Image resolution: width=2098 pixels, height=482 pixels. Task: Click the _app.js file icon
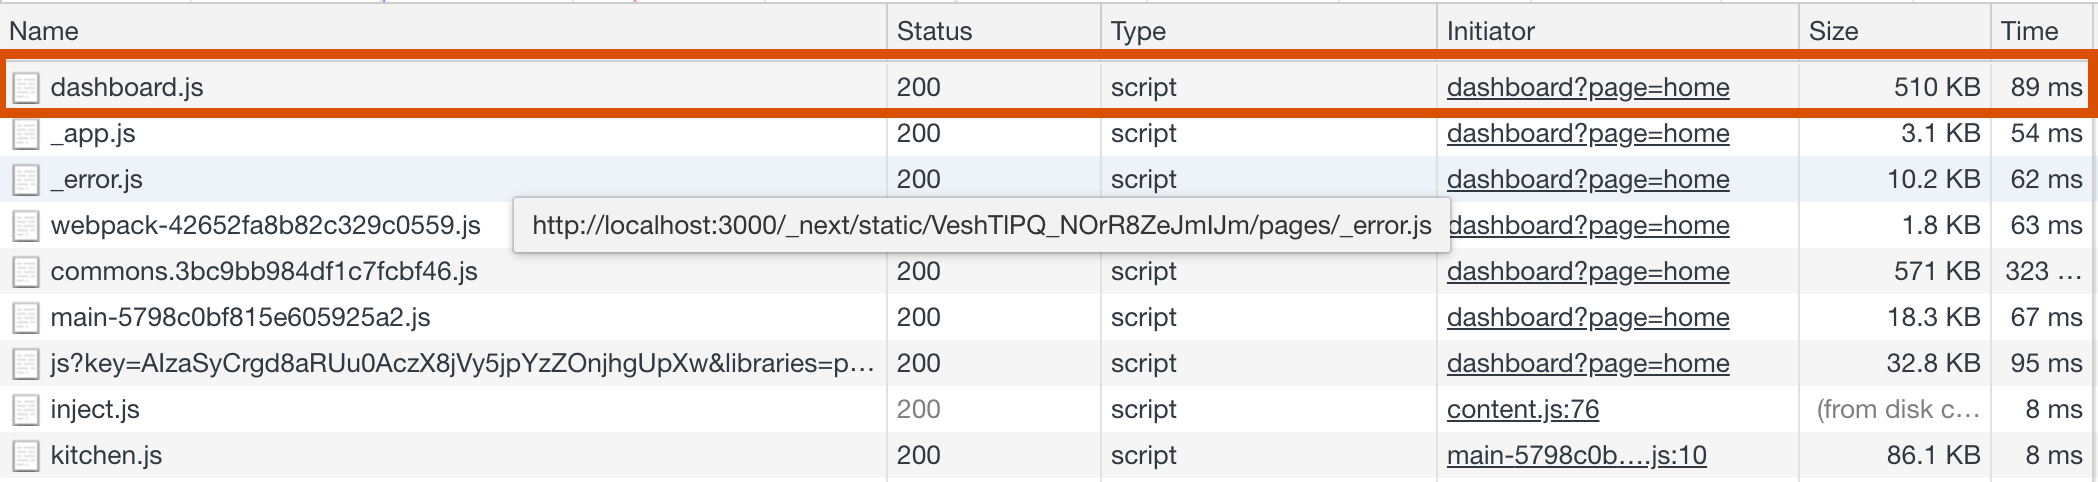coord(26,133)
